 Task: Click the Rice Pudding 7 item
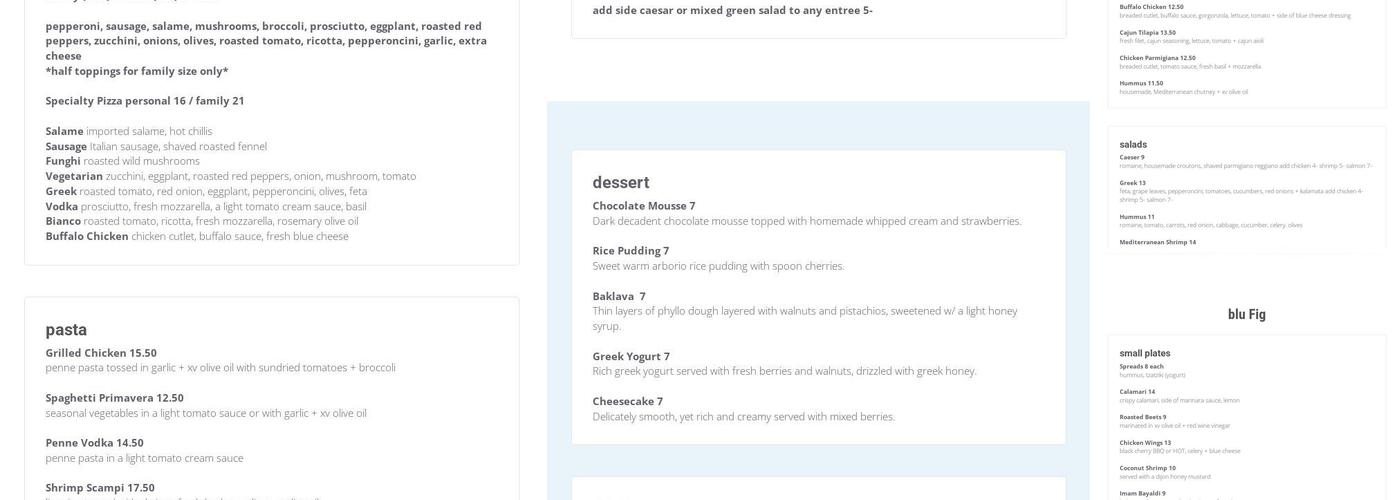click(x=630, y=251)
